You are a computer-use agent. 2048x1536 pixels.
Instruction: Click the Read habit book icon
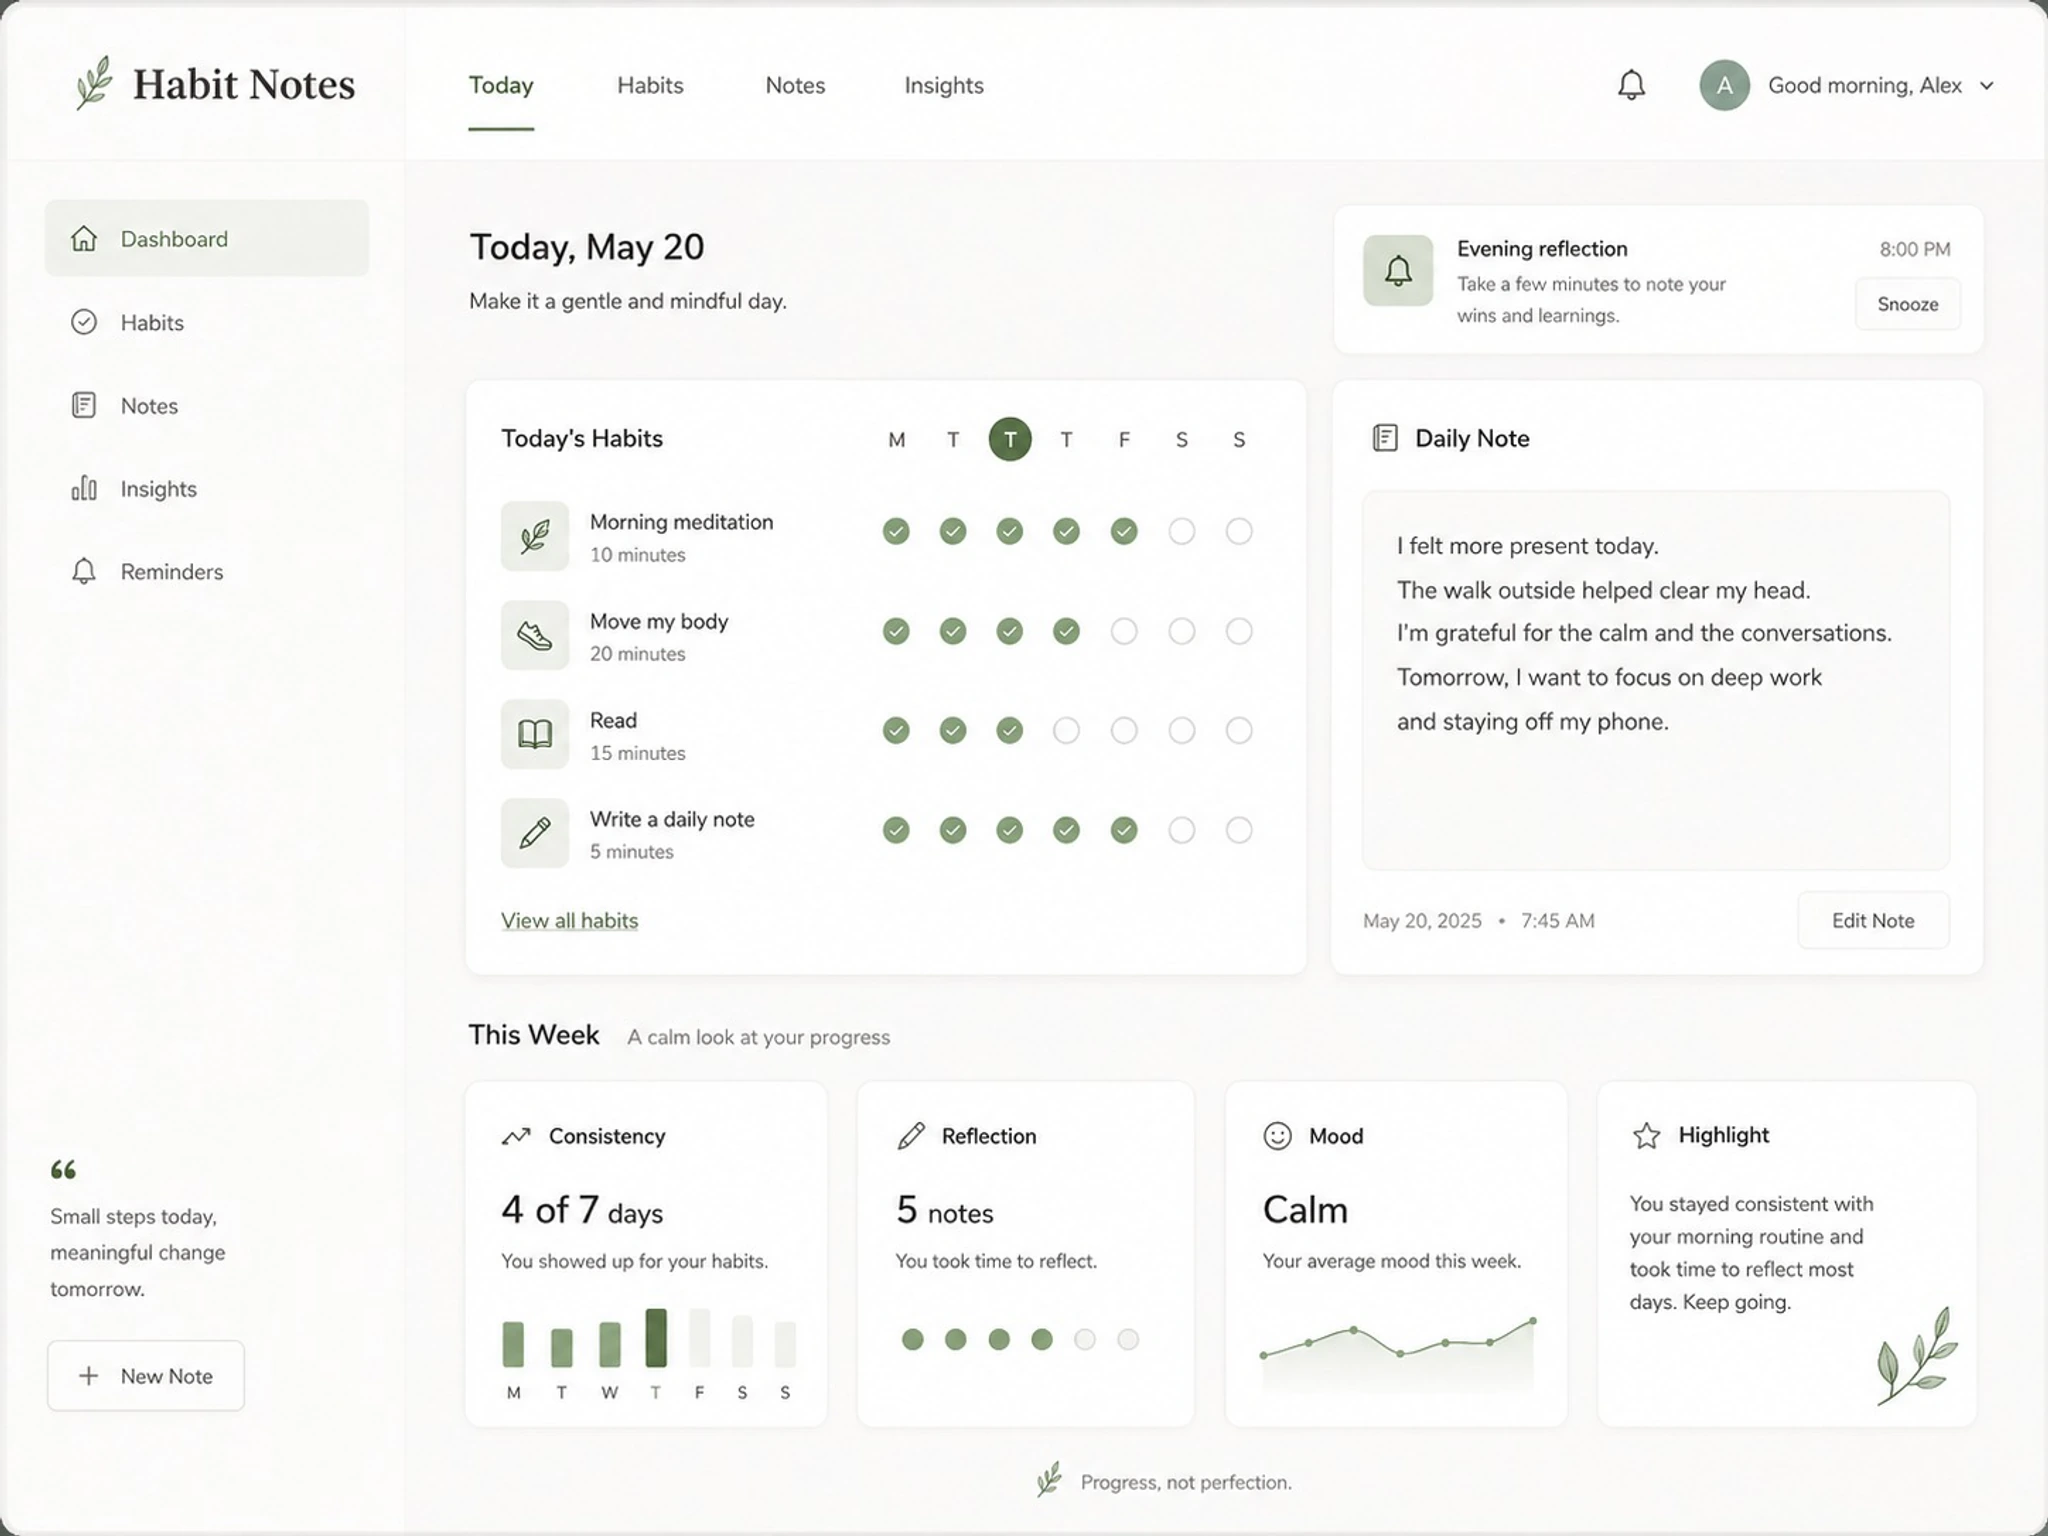tap(535, 734)
